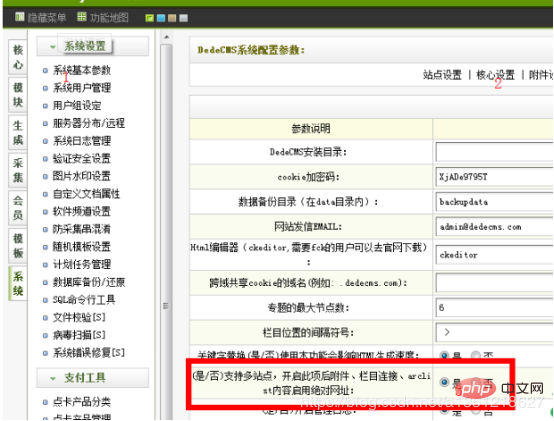Switch to the 站点设置 tab

tap(442, 75)
